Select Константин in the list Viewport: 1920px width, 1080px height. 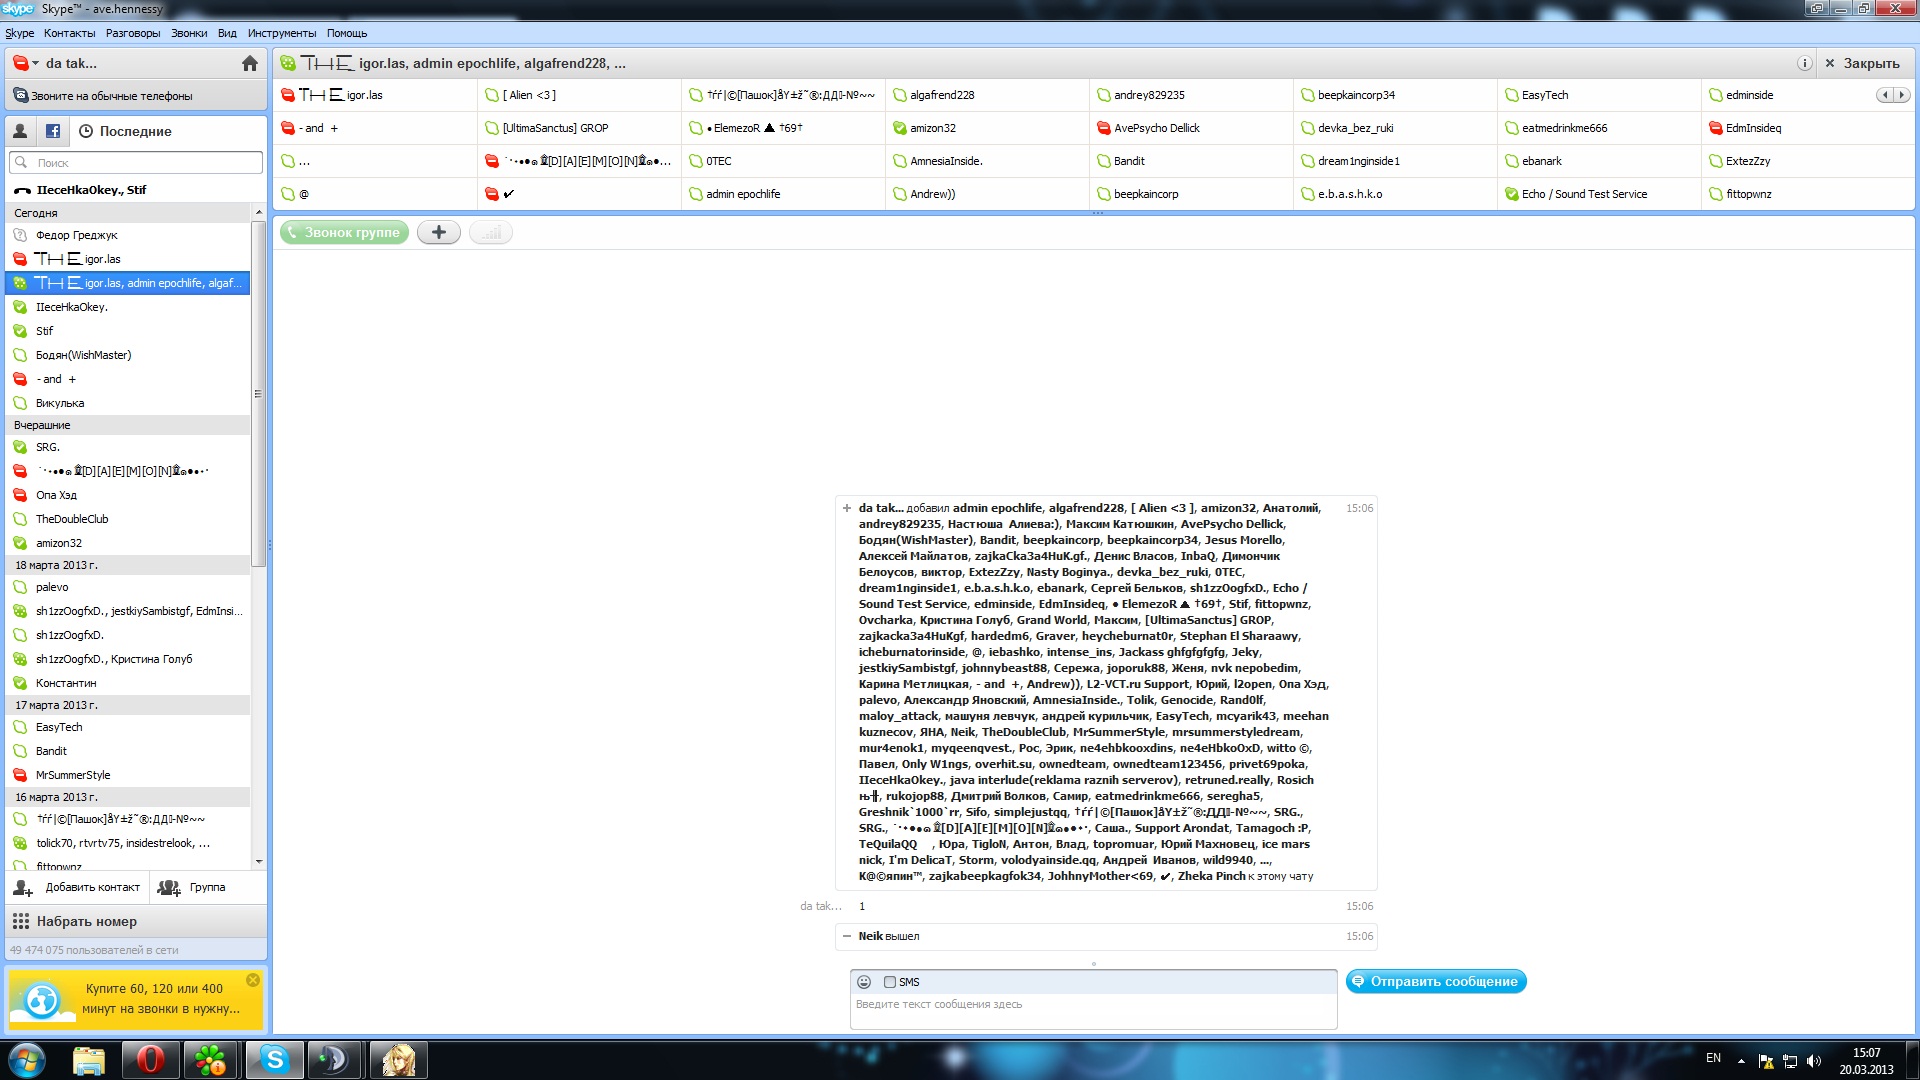(128, 683)
